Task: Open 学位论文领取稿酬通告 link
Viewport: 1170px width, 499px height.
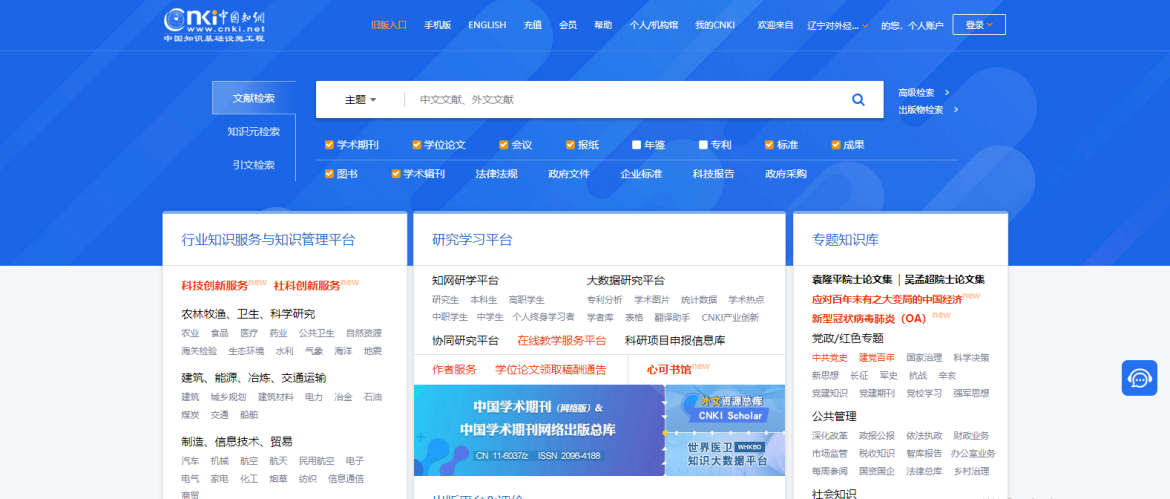Action: pyautogui.click(x=551, y=369)
